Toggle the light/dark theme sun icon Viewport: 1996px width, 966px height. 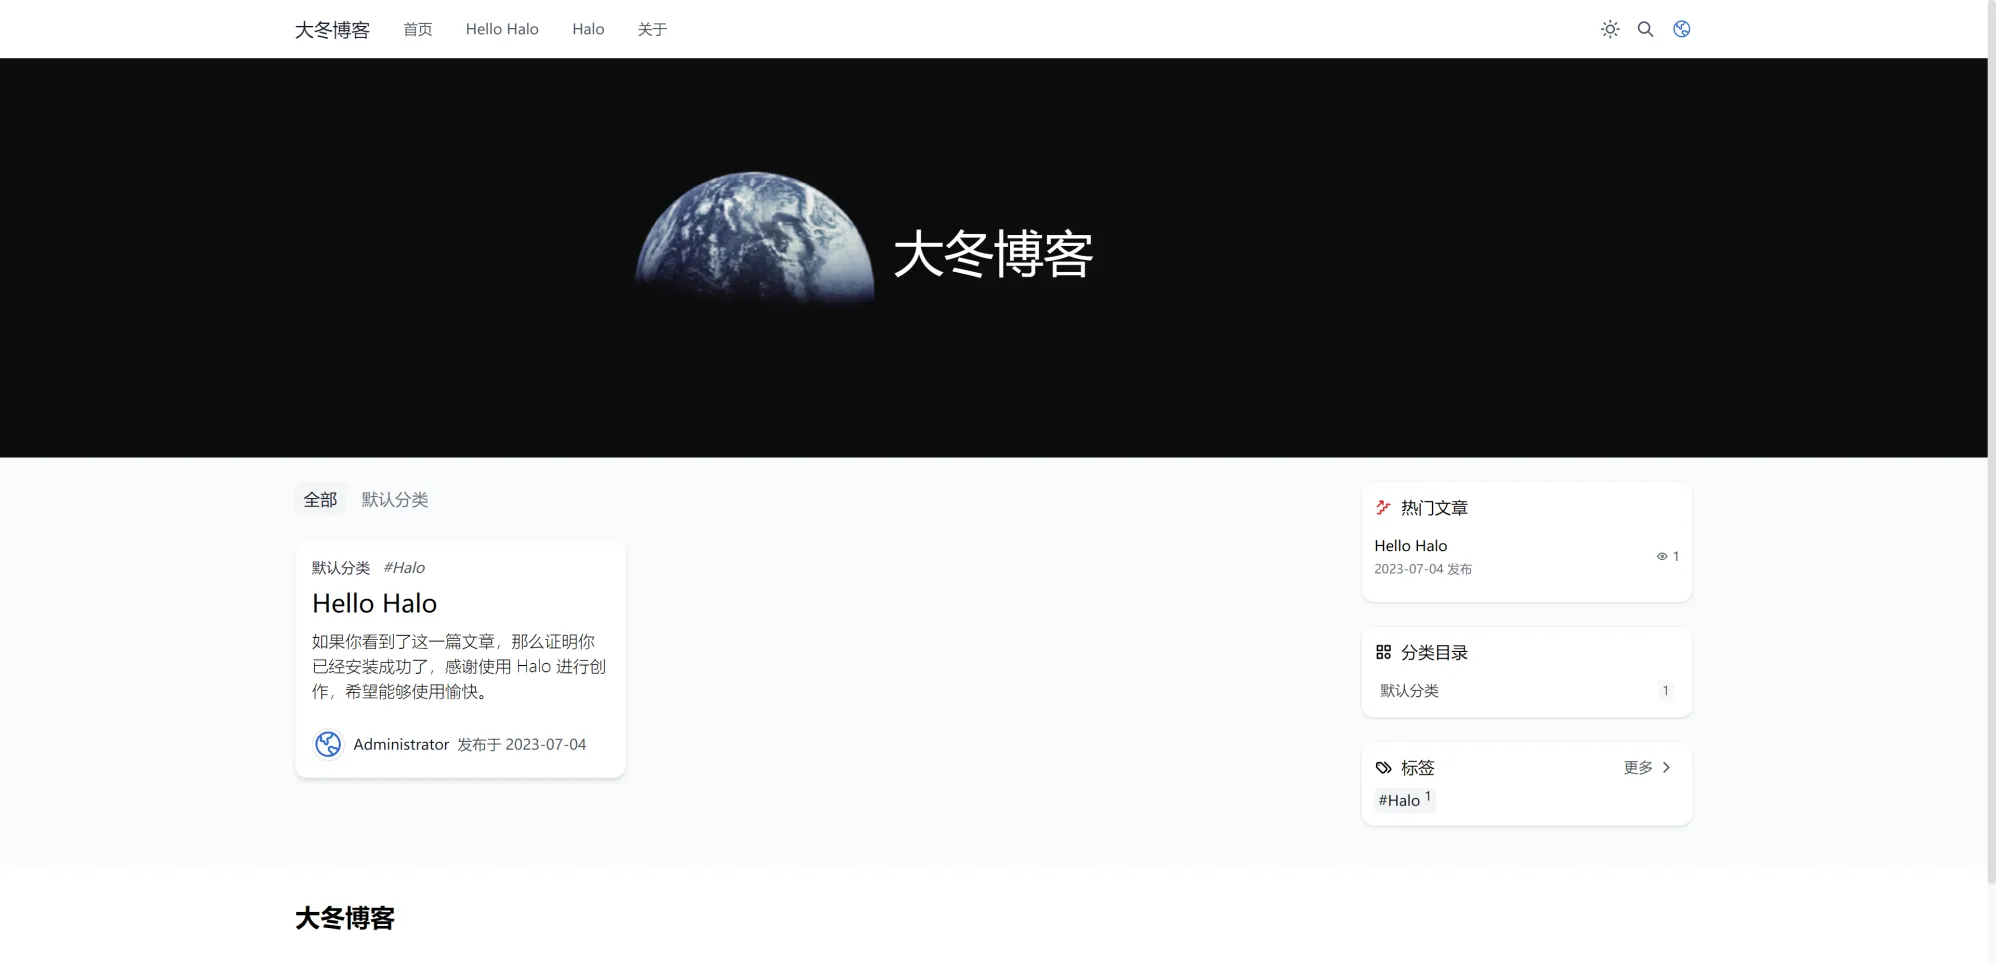coord(1609,29)
